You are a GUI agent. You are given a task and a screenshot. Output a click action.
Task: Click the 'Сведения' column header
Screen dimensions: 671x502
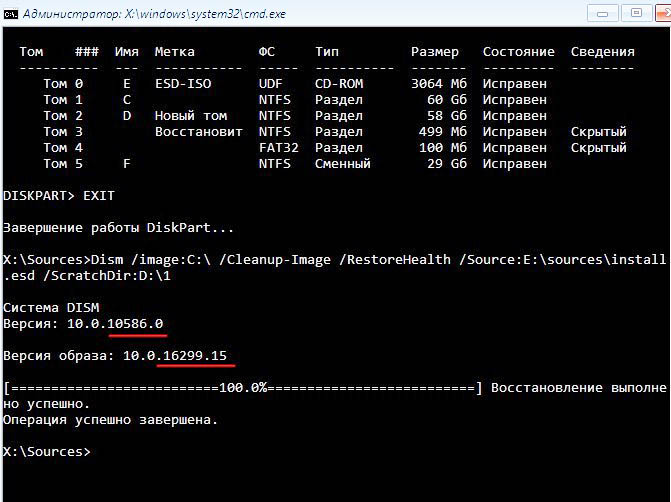tap(602, 52)
